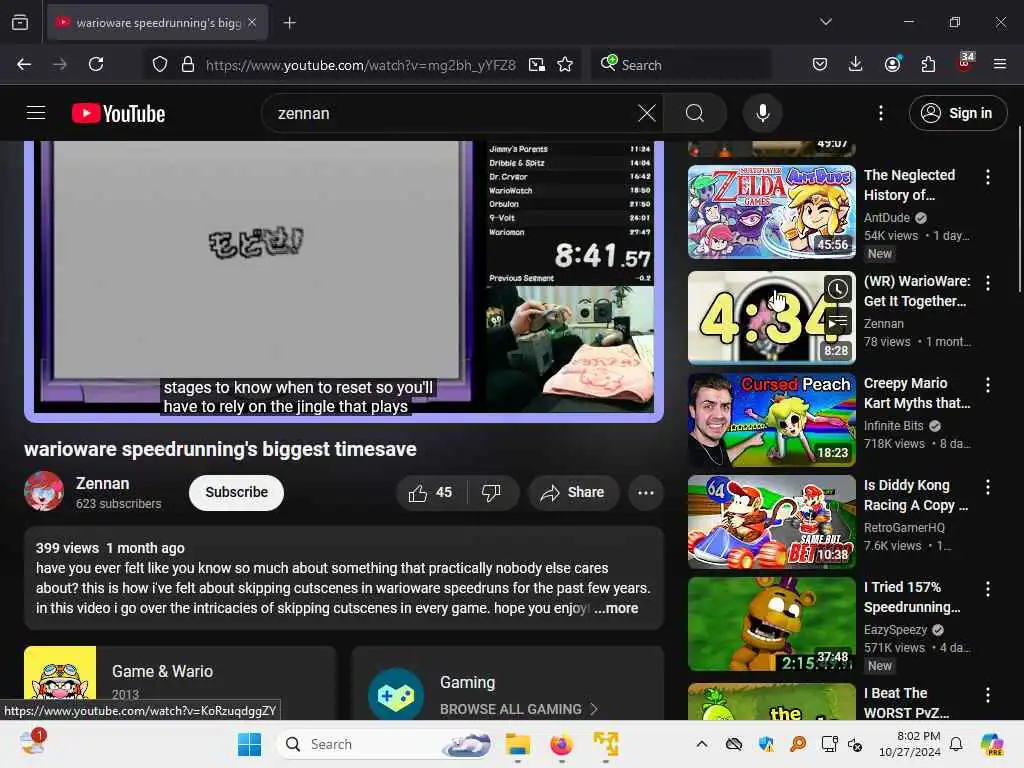The width and height of the screenshot is (1024, 768).
Task: Add WarioWare video to queue
Action: (x=837, y=321)
